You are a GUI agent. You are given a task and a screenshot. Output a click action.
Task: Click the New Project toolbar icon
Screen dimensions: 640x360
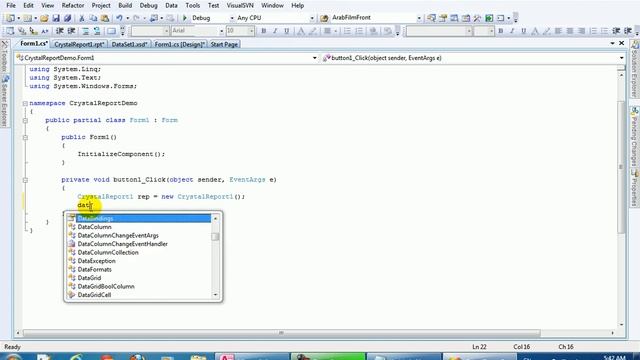click(10, 18)
